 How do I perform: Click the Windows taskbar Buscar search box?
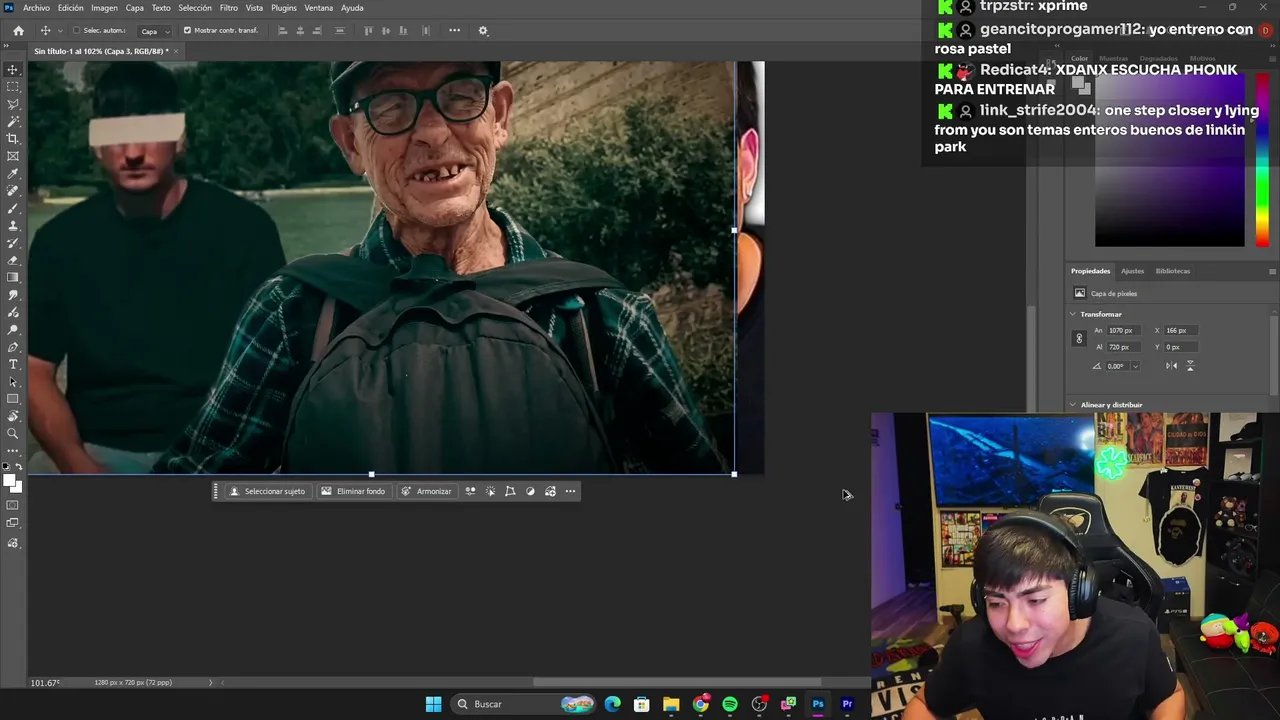521,704
